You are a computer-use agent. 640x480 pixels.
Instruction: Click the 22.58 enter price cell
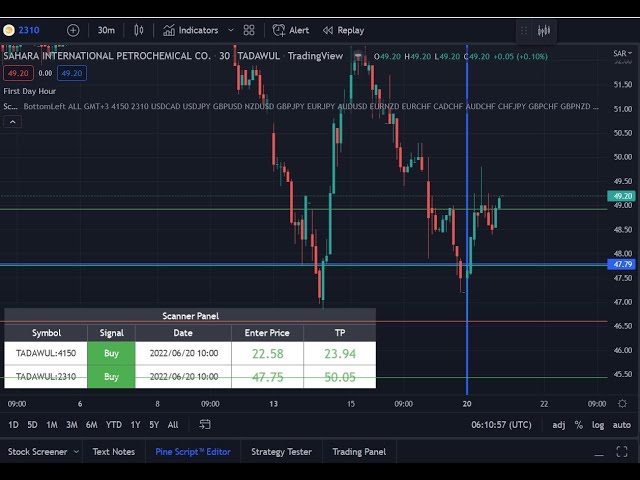(267, 353)
